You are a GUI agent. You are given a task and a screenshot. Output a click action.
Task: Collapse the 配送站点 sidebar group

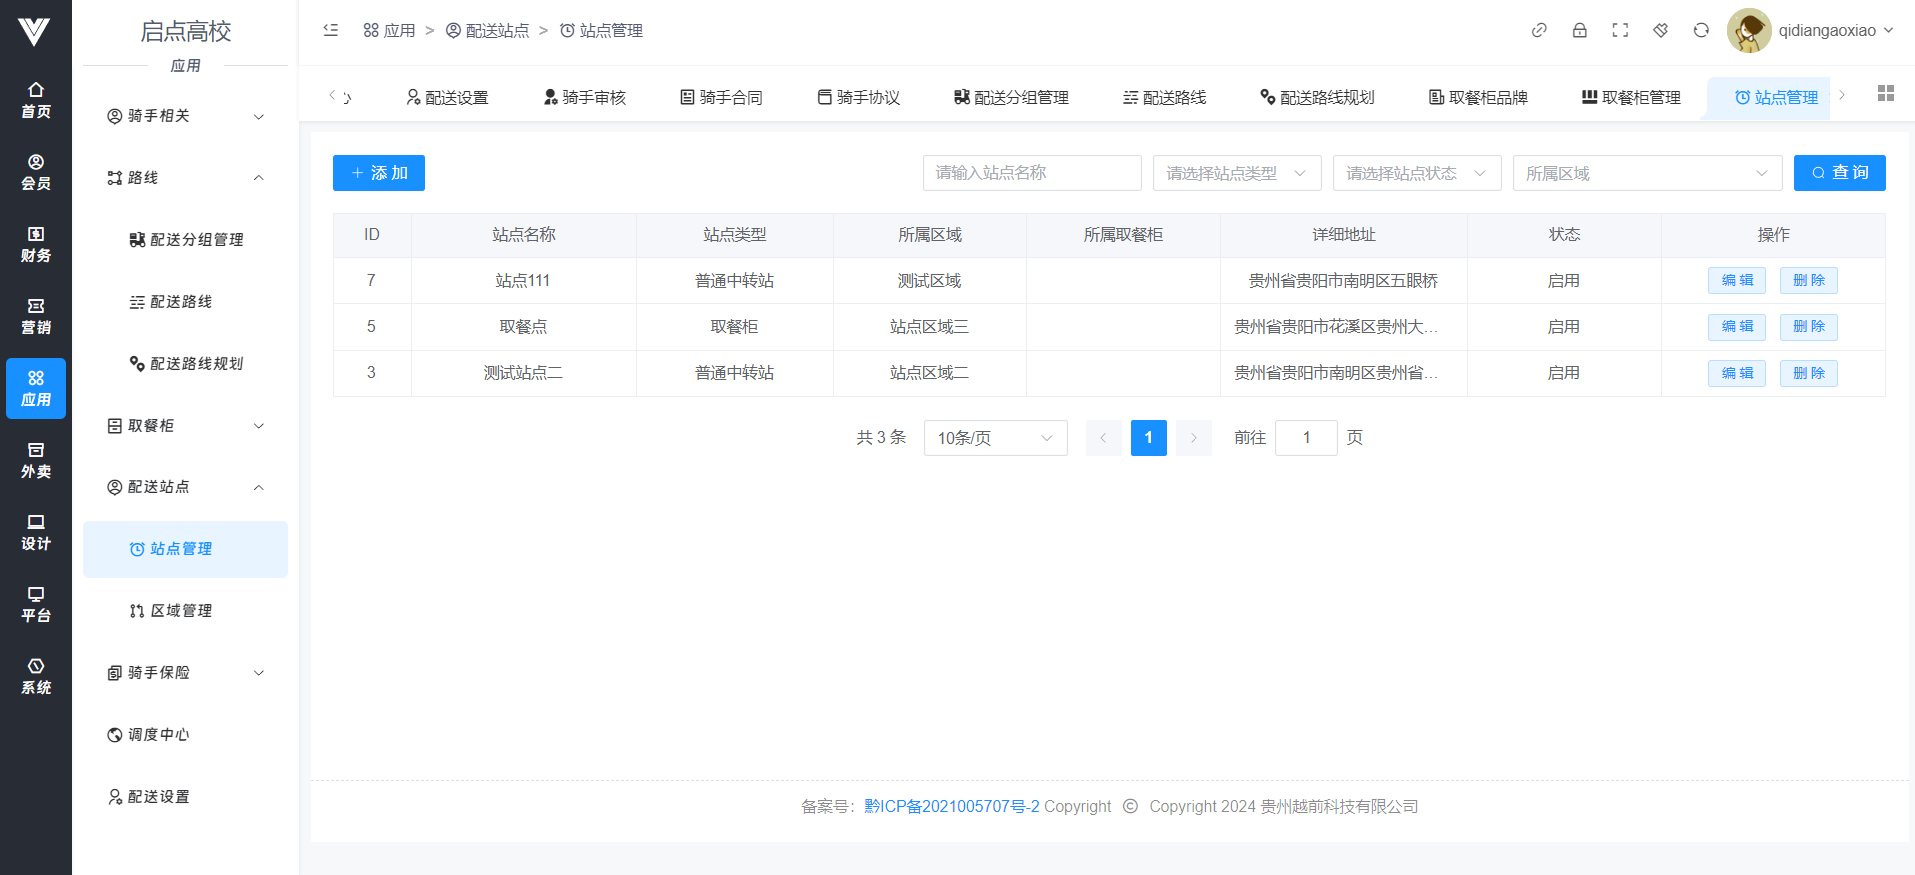185,487
